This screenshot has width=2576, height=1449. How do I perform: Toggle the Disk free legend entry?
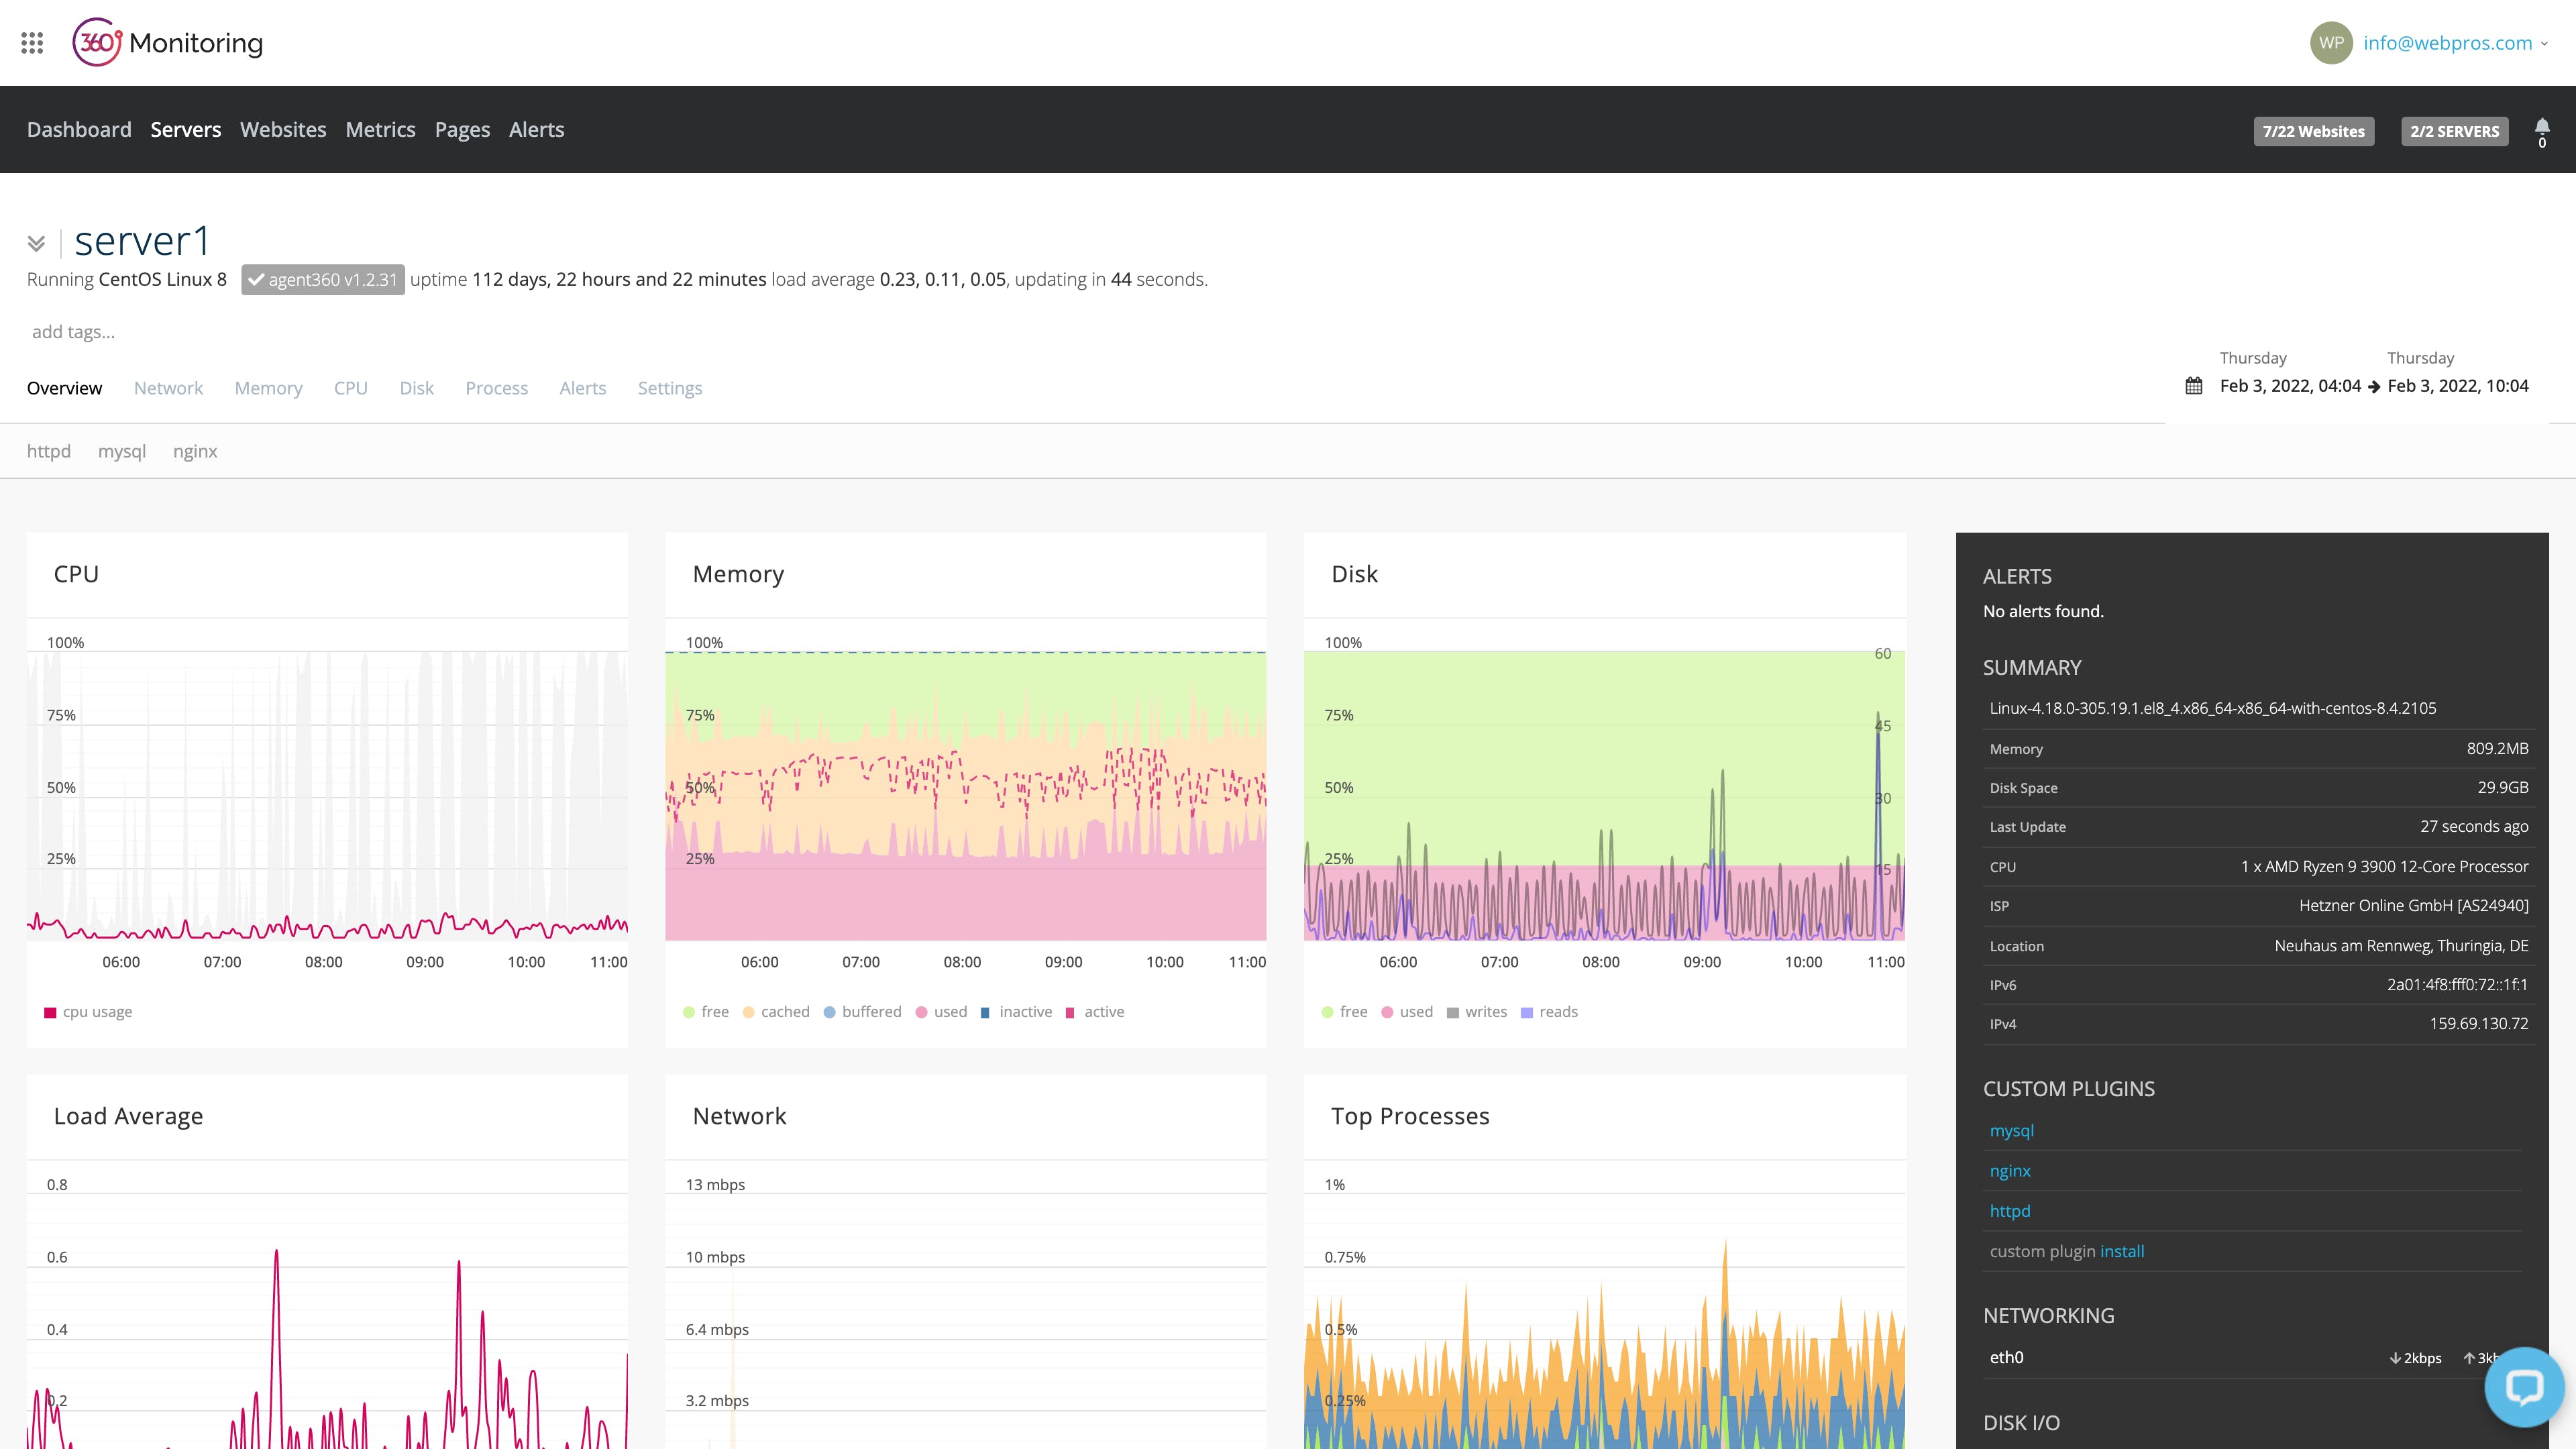coord(1344,1012)
